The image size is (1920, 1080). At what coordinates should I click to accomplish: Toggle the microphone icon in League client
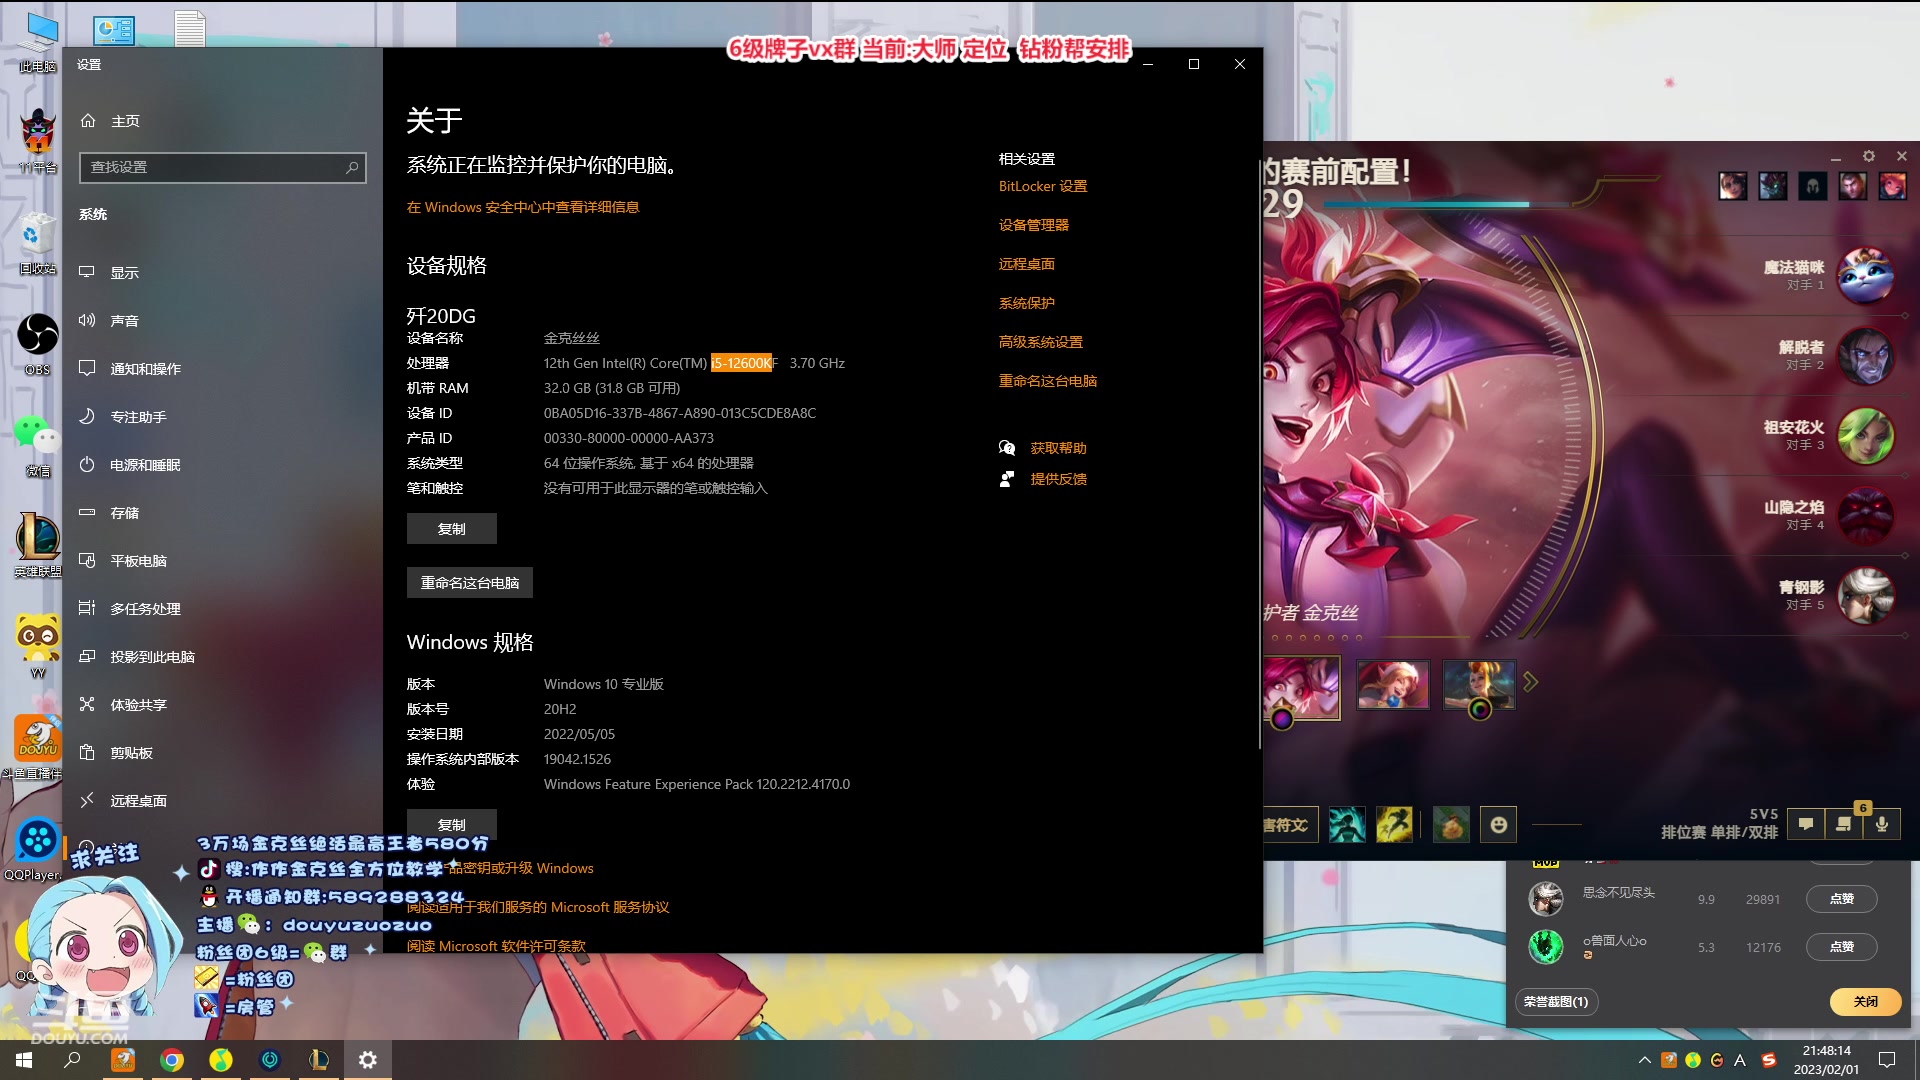point(1882,824)
